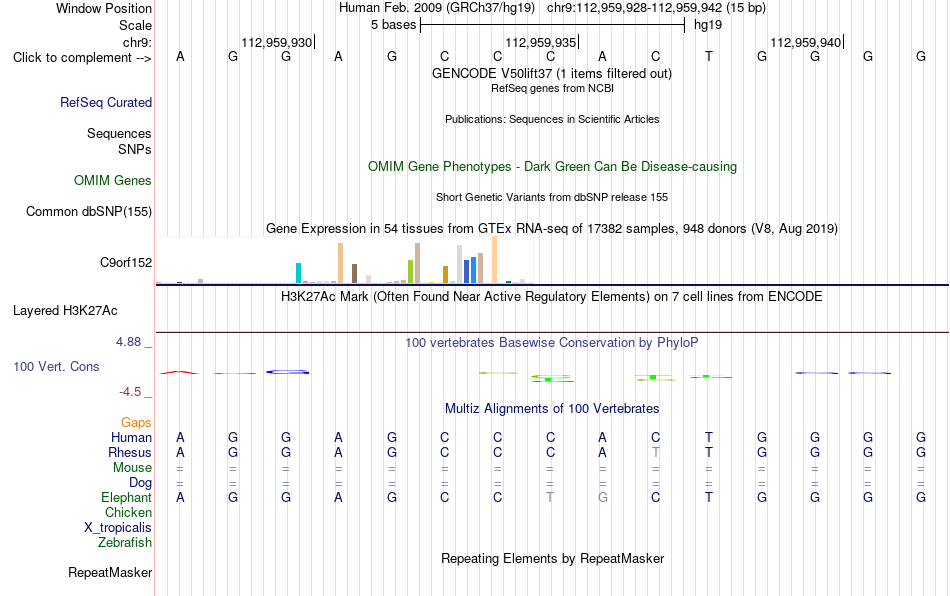
Task: Click the 112,959,940 coordinate marker
Action: coord(806,42)
